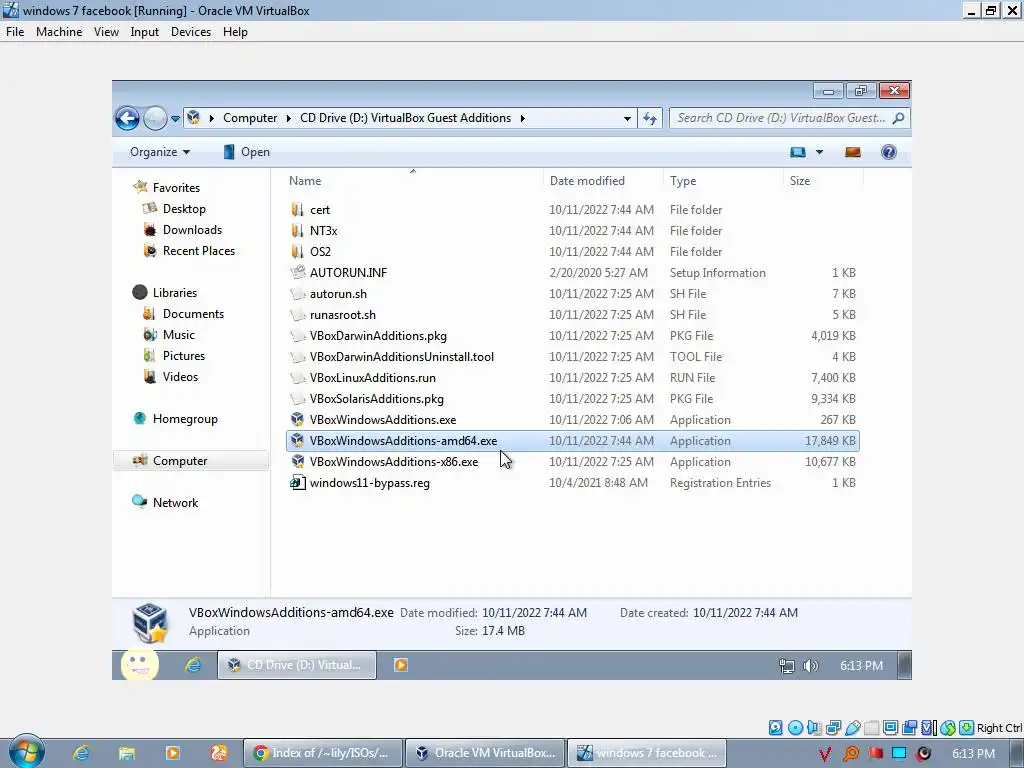Viewport: 1024px width, 768px height.
Task: Select the OS2 folder icon
Action: click(298, 251)
